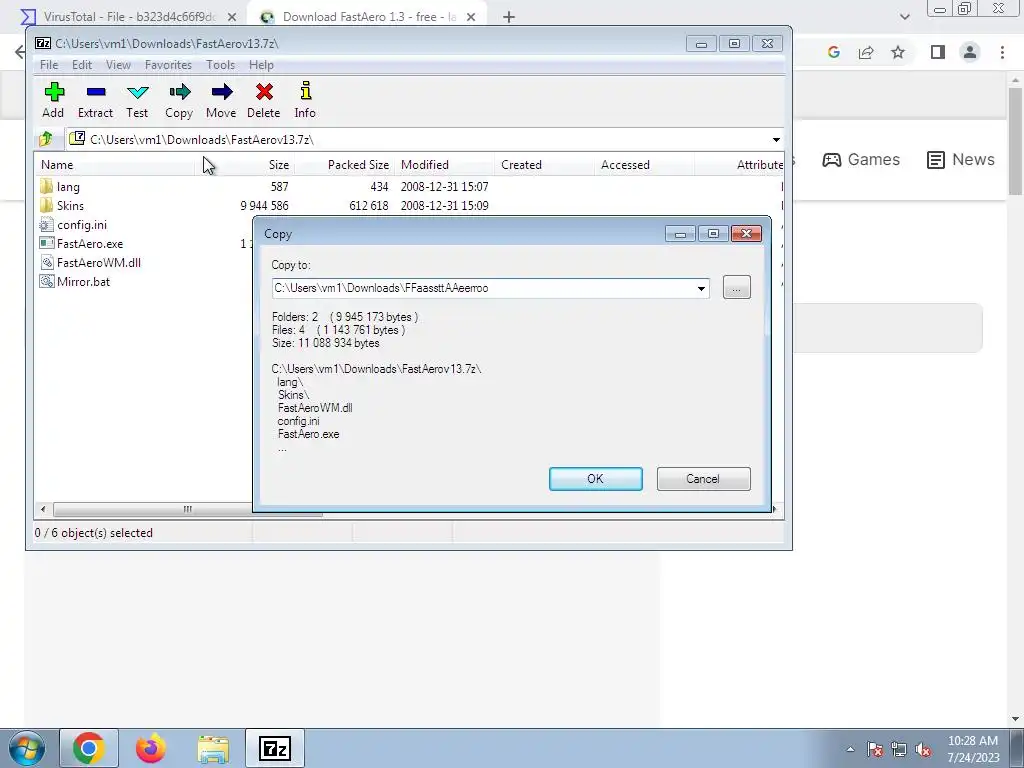Select the FastAeroWM.dll file icon

(46, 263)
